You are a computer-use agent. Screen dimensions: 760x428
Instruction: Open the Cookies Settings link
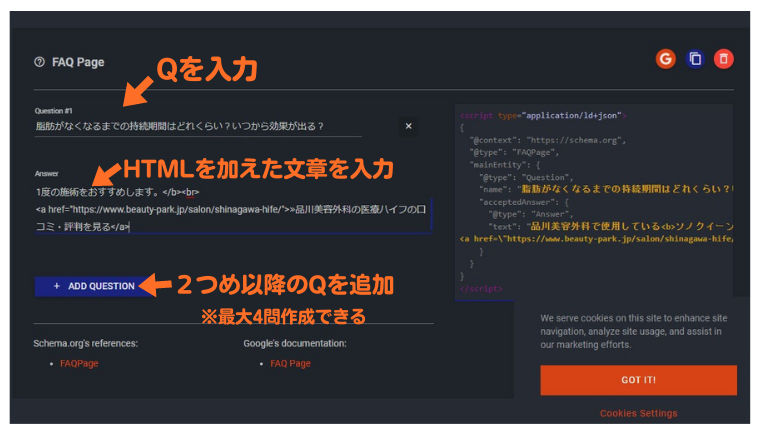[x=638, y=413]
